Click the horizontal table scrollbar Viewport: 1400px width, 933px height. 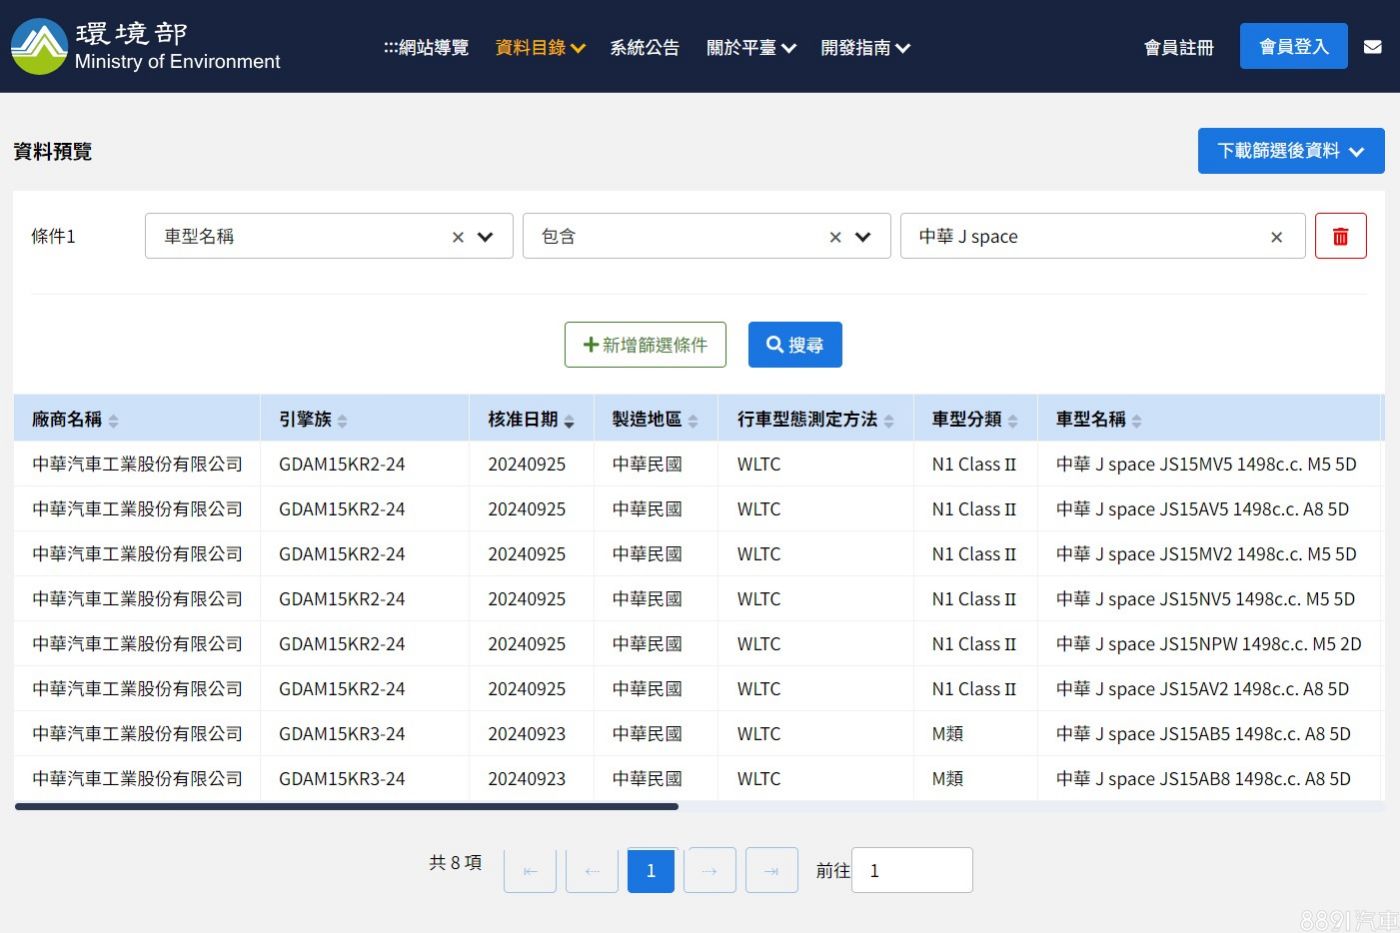pos(346,806)
